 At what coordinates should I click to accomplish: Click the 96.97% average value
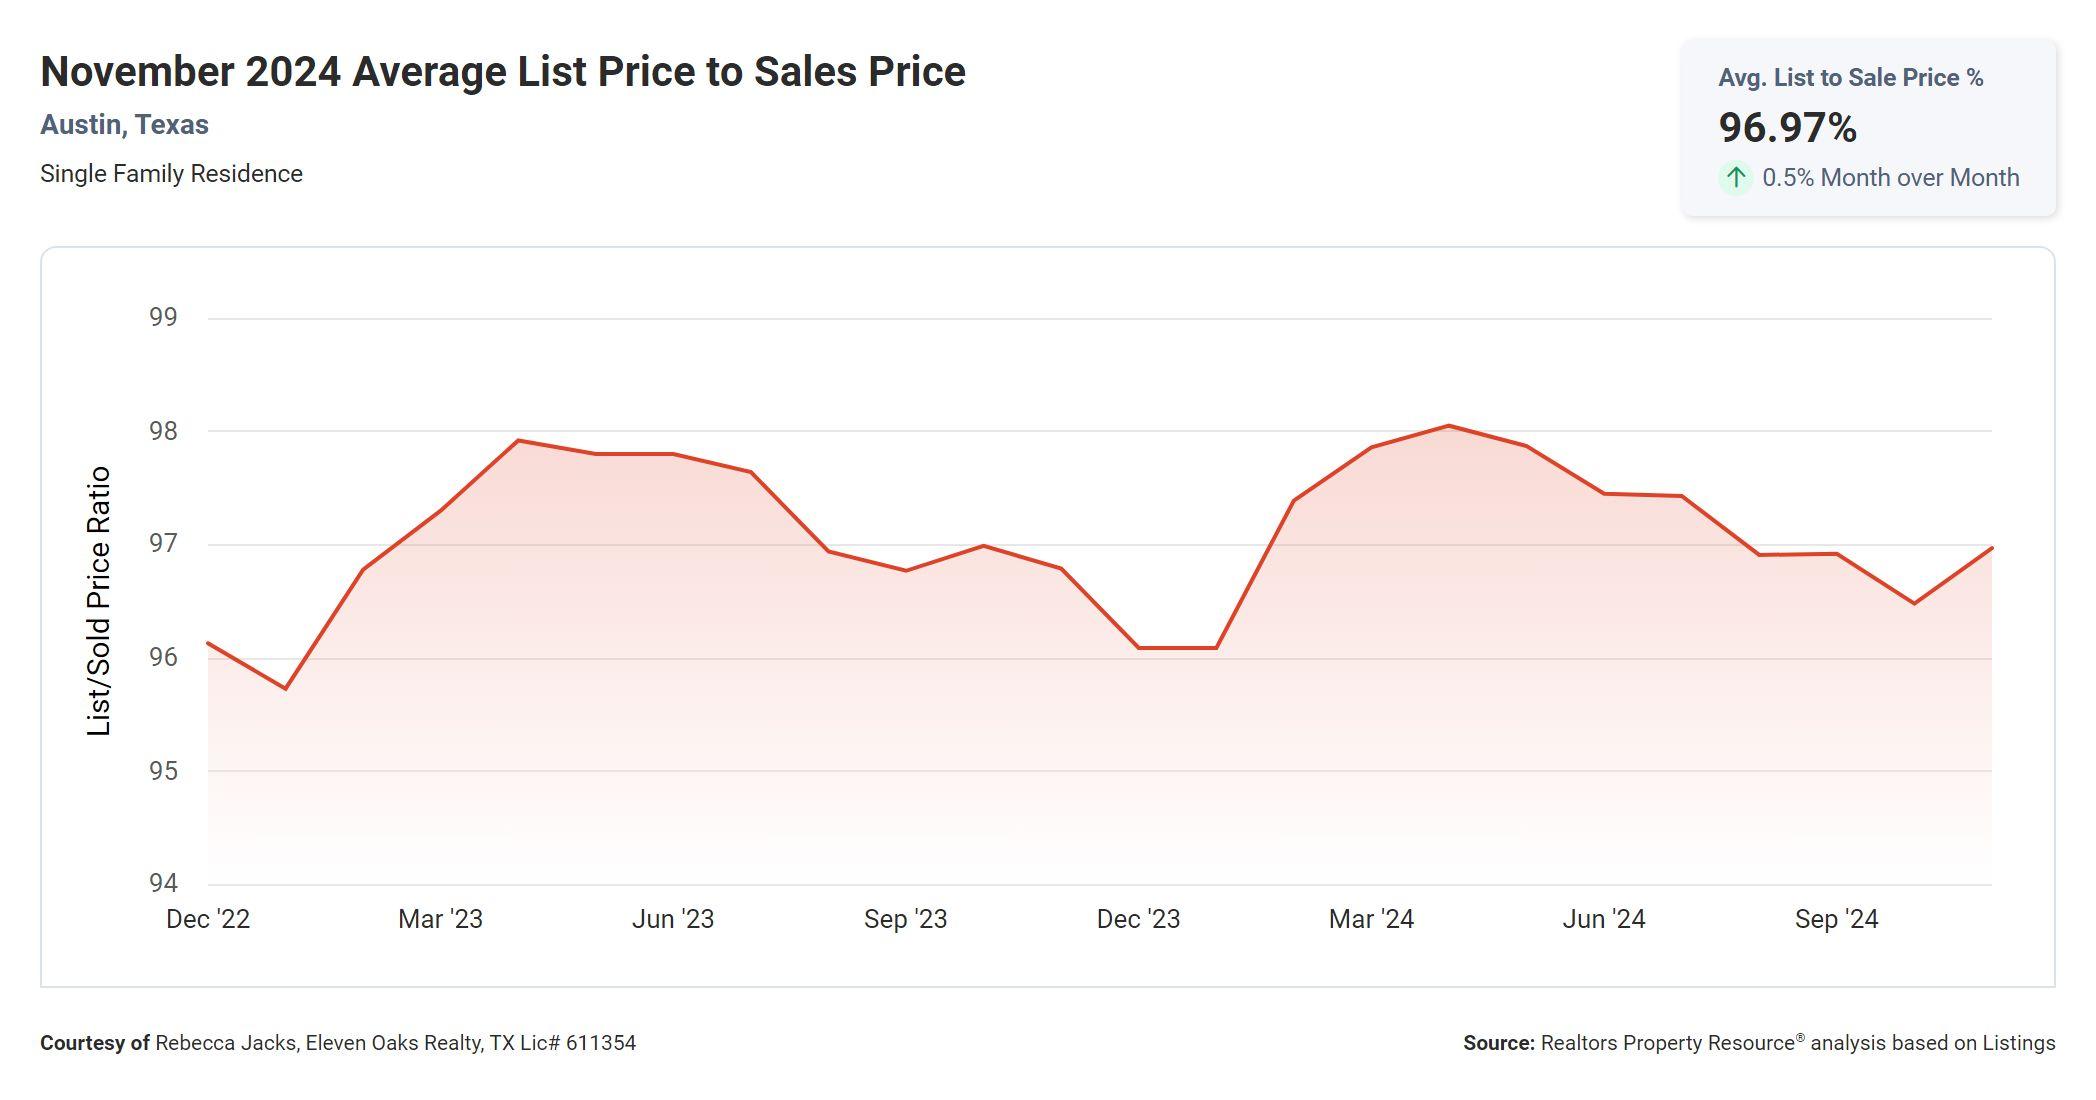click(x=1787, y=128)
